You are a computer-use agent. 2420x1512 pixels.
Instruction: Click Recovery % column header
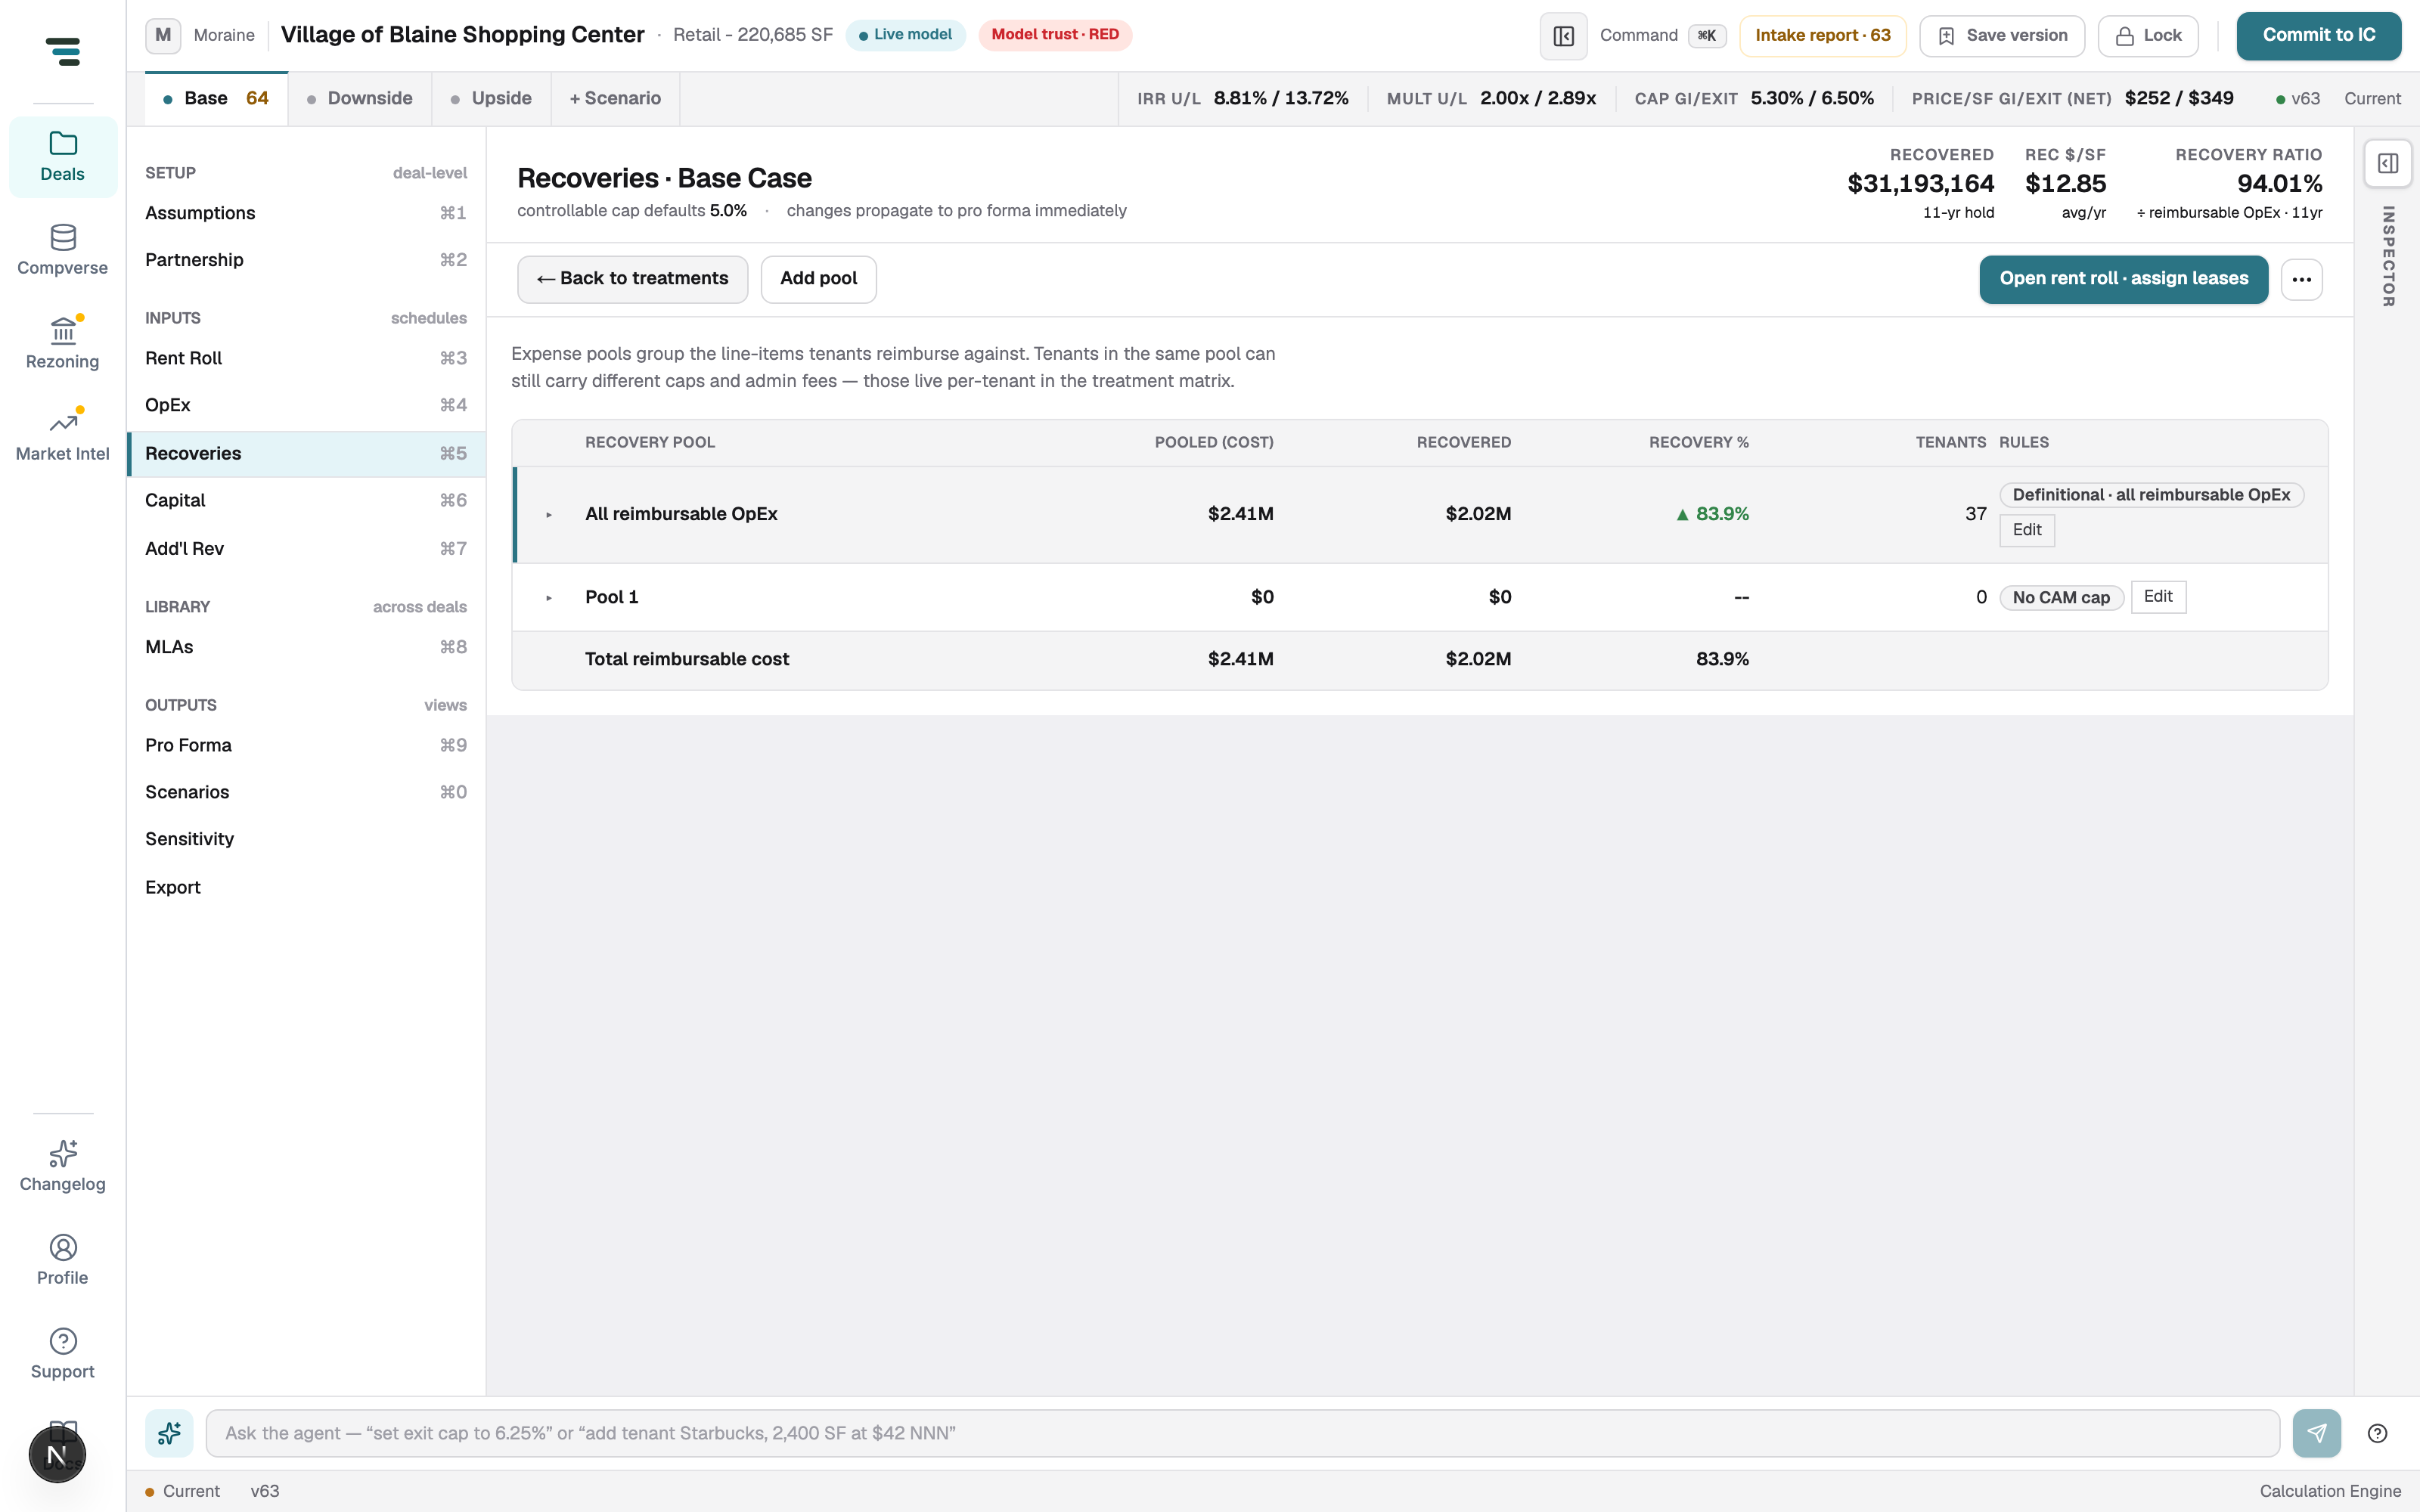click(1698, 442)
